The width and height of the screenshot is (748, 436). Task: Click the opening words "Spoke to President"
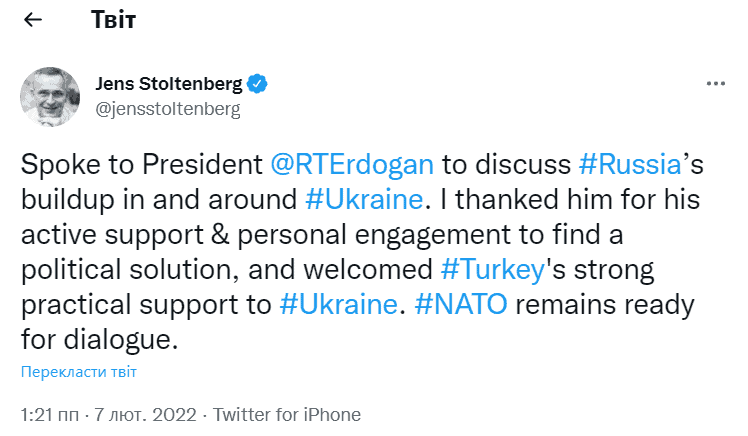pyautogui.click(x=141, y=162)
